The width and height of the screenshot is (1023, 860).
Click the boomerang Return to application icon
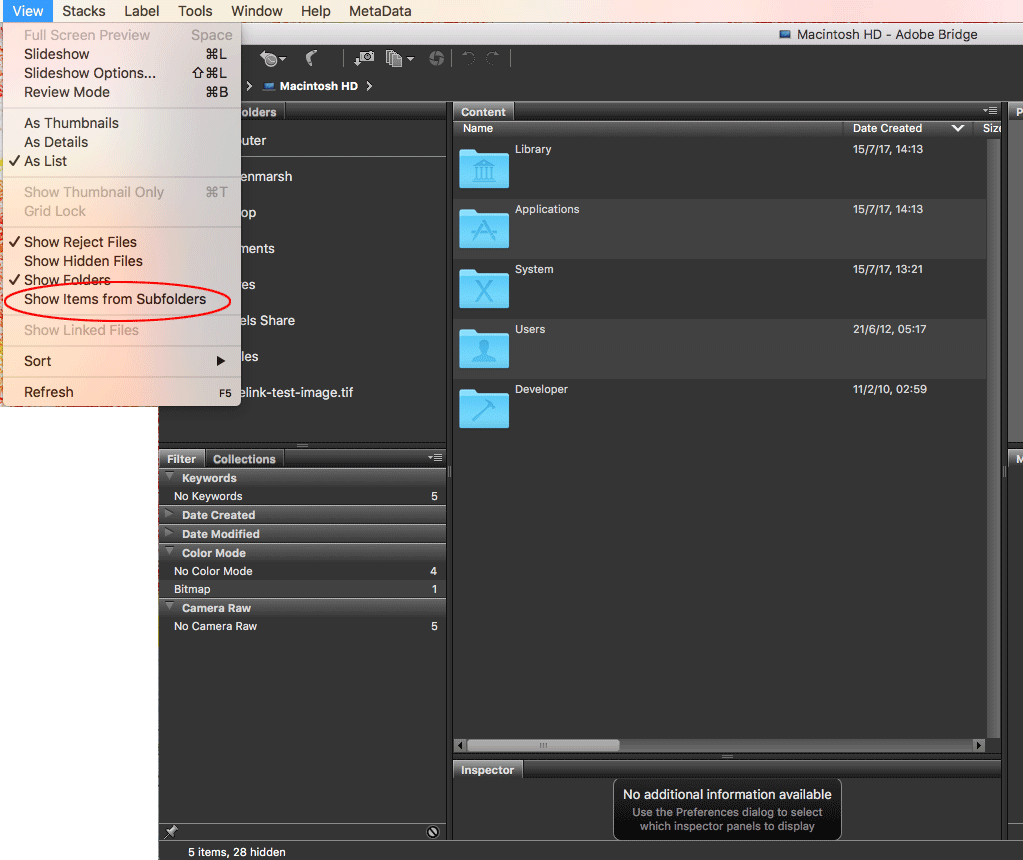coord(313,59)
